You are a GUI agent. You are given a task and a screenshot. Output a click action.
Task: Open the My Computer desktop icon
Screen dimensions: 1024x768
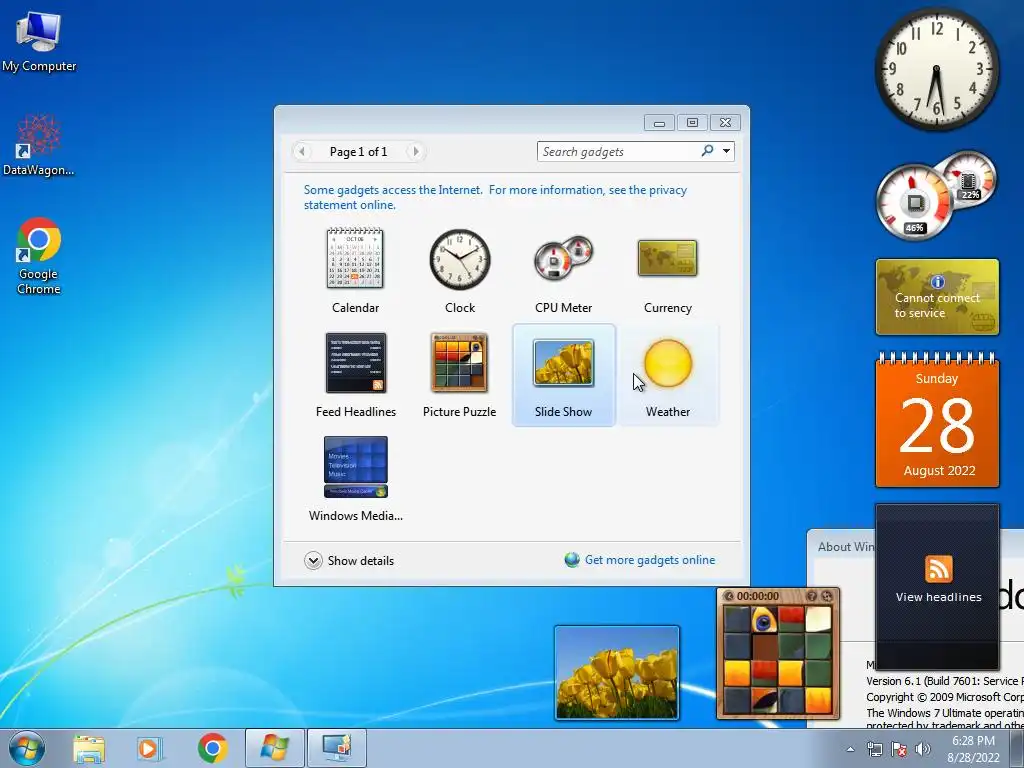(39, 42)
